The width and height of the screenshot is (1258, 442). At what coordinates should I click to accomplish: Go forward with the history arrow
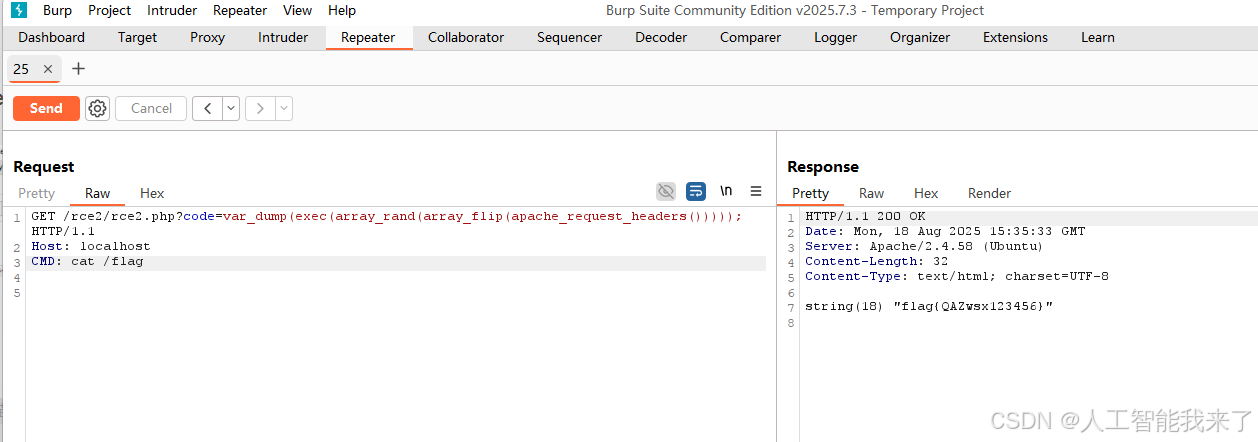pos(260,108)
